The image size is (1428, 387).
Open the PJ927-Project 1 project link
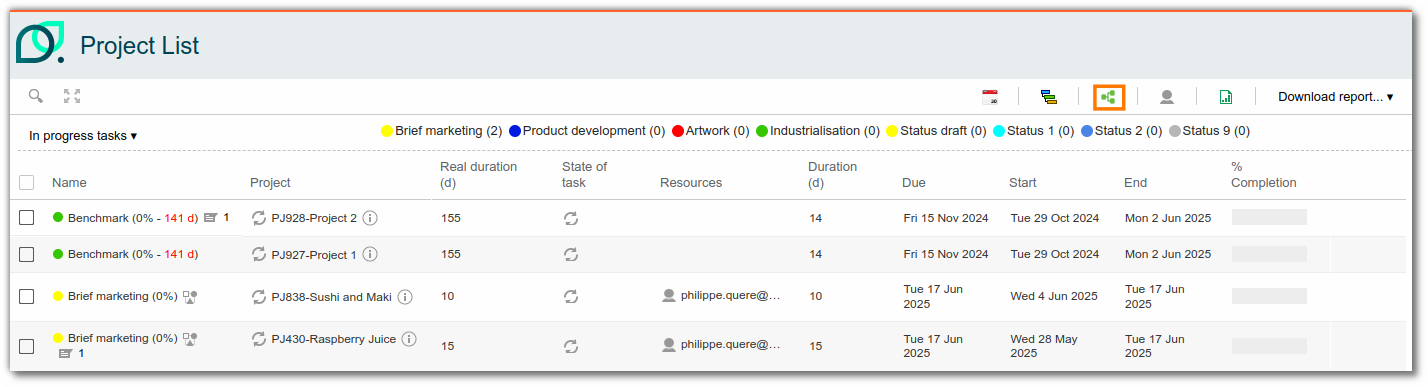coord(314,254)
